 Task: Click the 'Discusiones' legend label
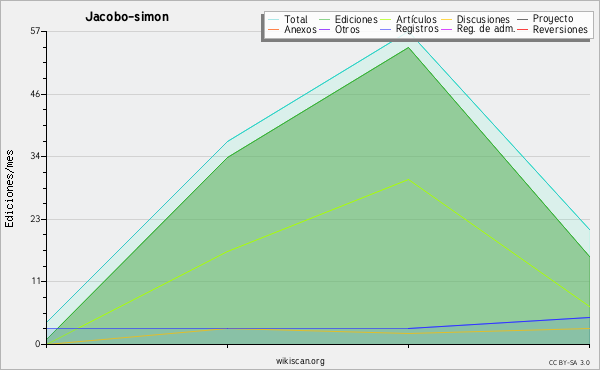[x=483, y=19]
